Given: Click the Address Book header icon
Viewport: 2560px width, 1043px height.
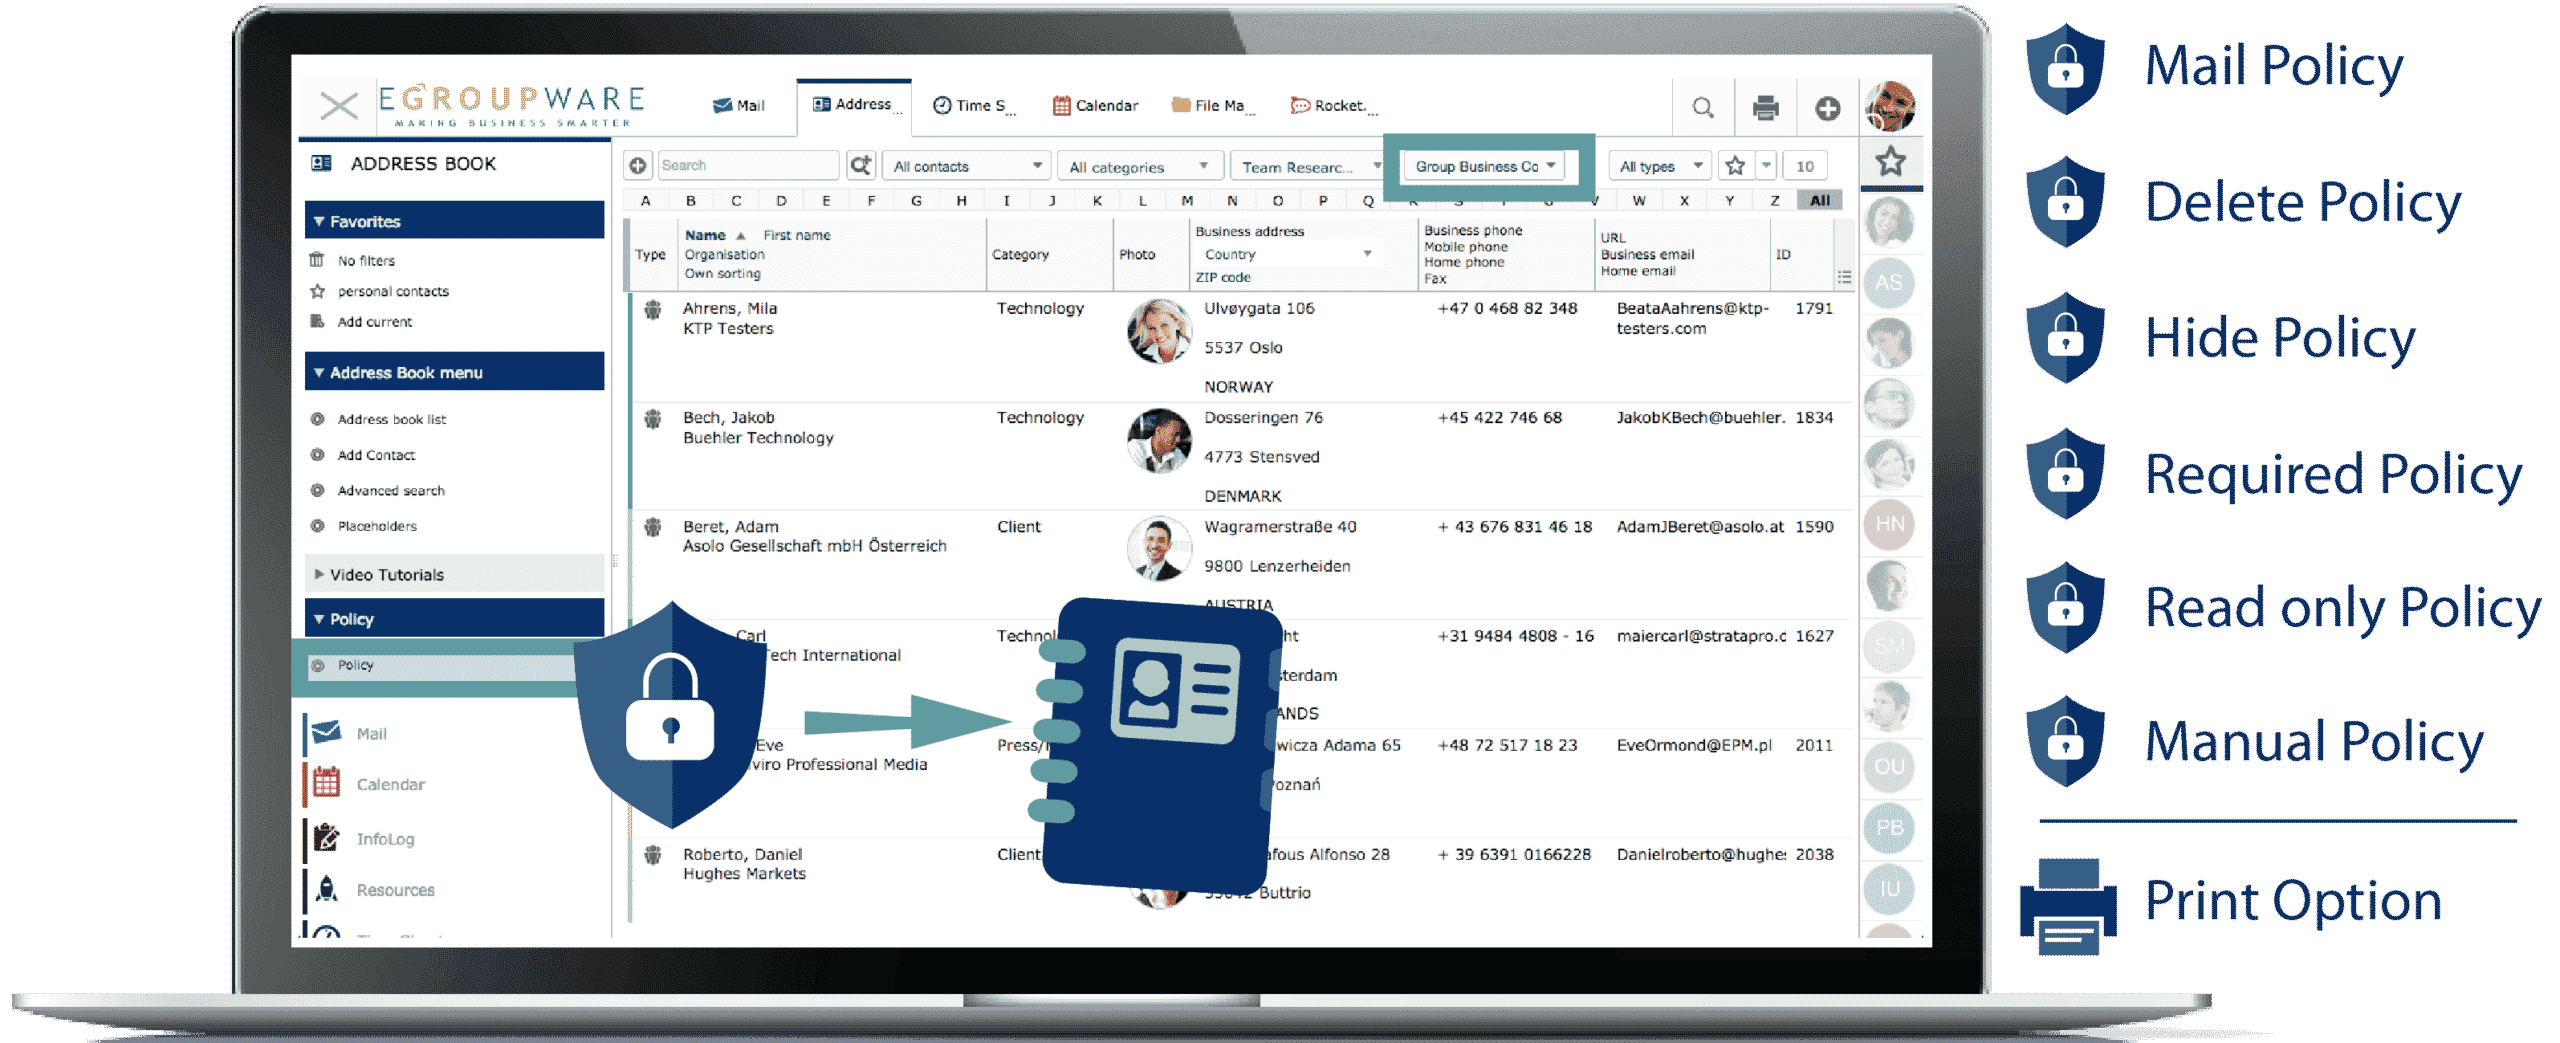Looking at the screenshot, I should pos(321,163).
